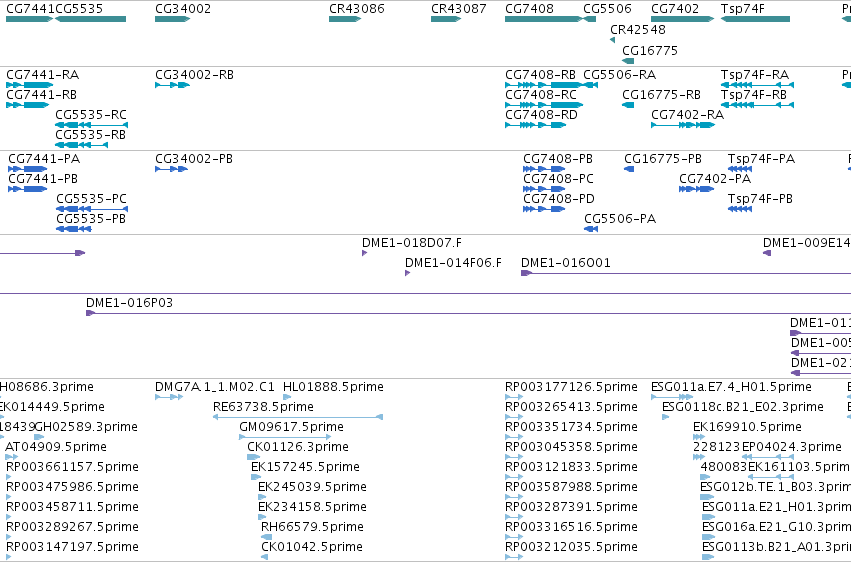This screenshot has height=562, width=851.
Task: Select the CG34002 gene glyph
Action: (x=173, y=19)
